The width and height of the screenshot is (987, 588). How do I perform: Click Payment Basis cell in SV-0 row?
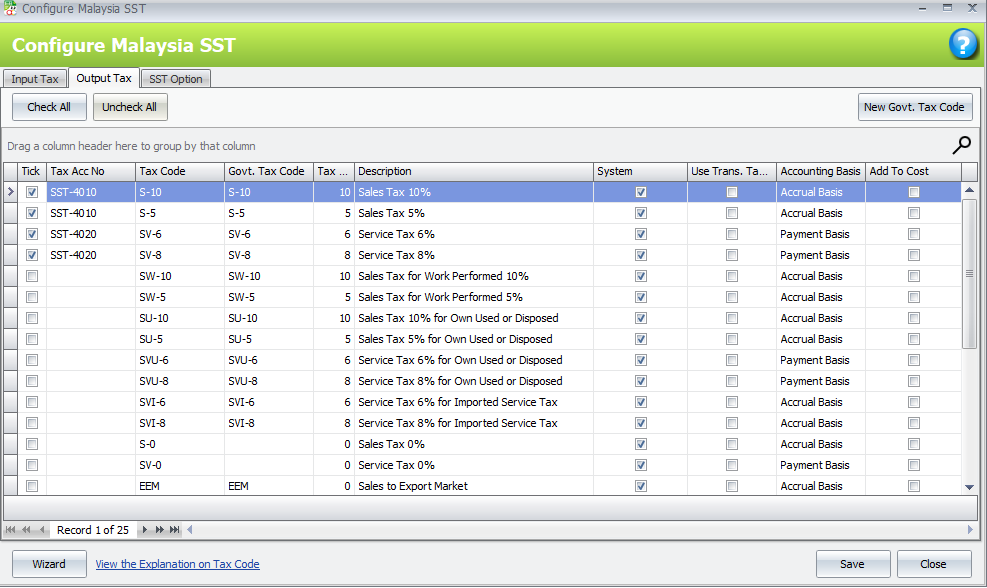(x=821, y=465)
